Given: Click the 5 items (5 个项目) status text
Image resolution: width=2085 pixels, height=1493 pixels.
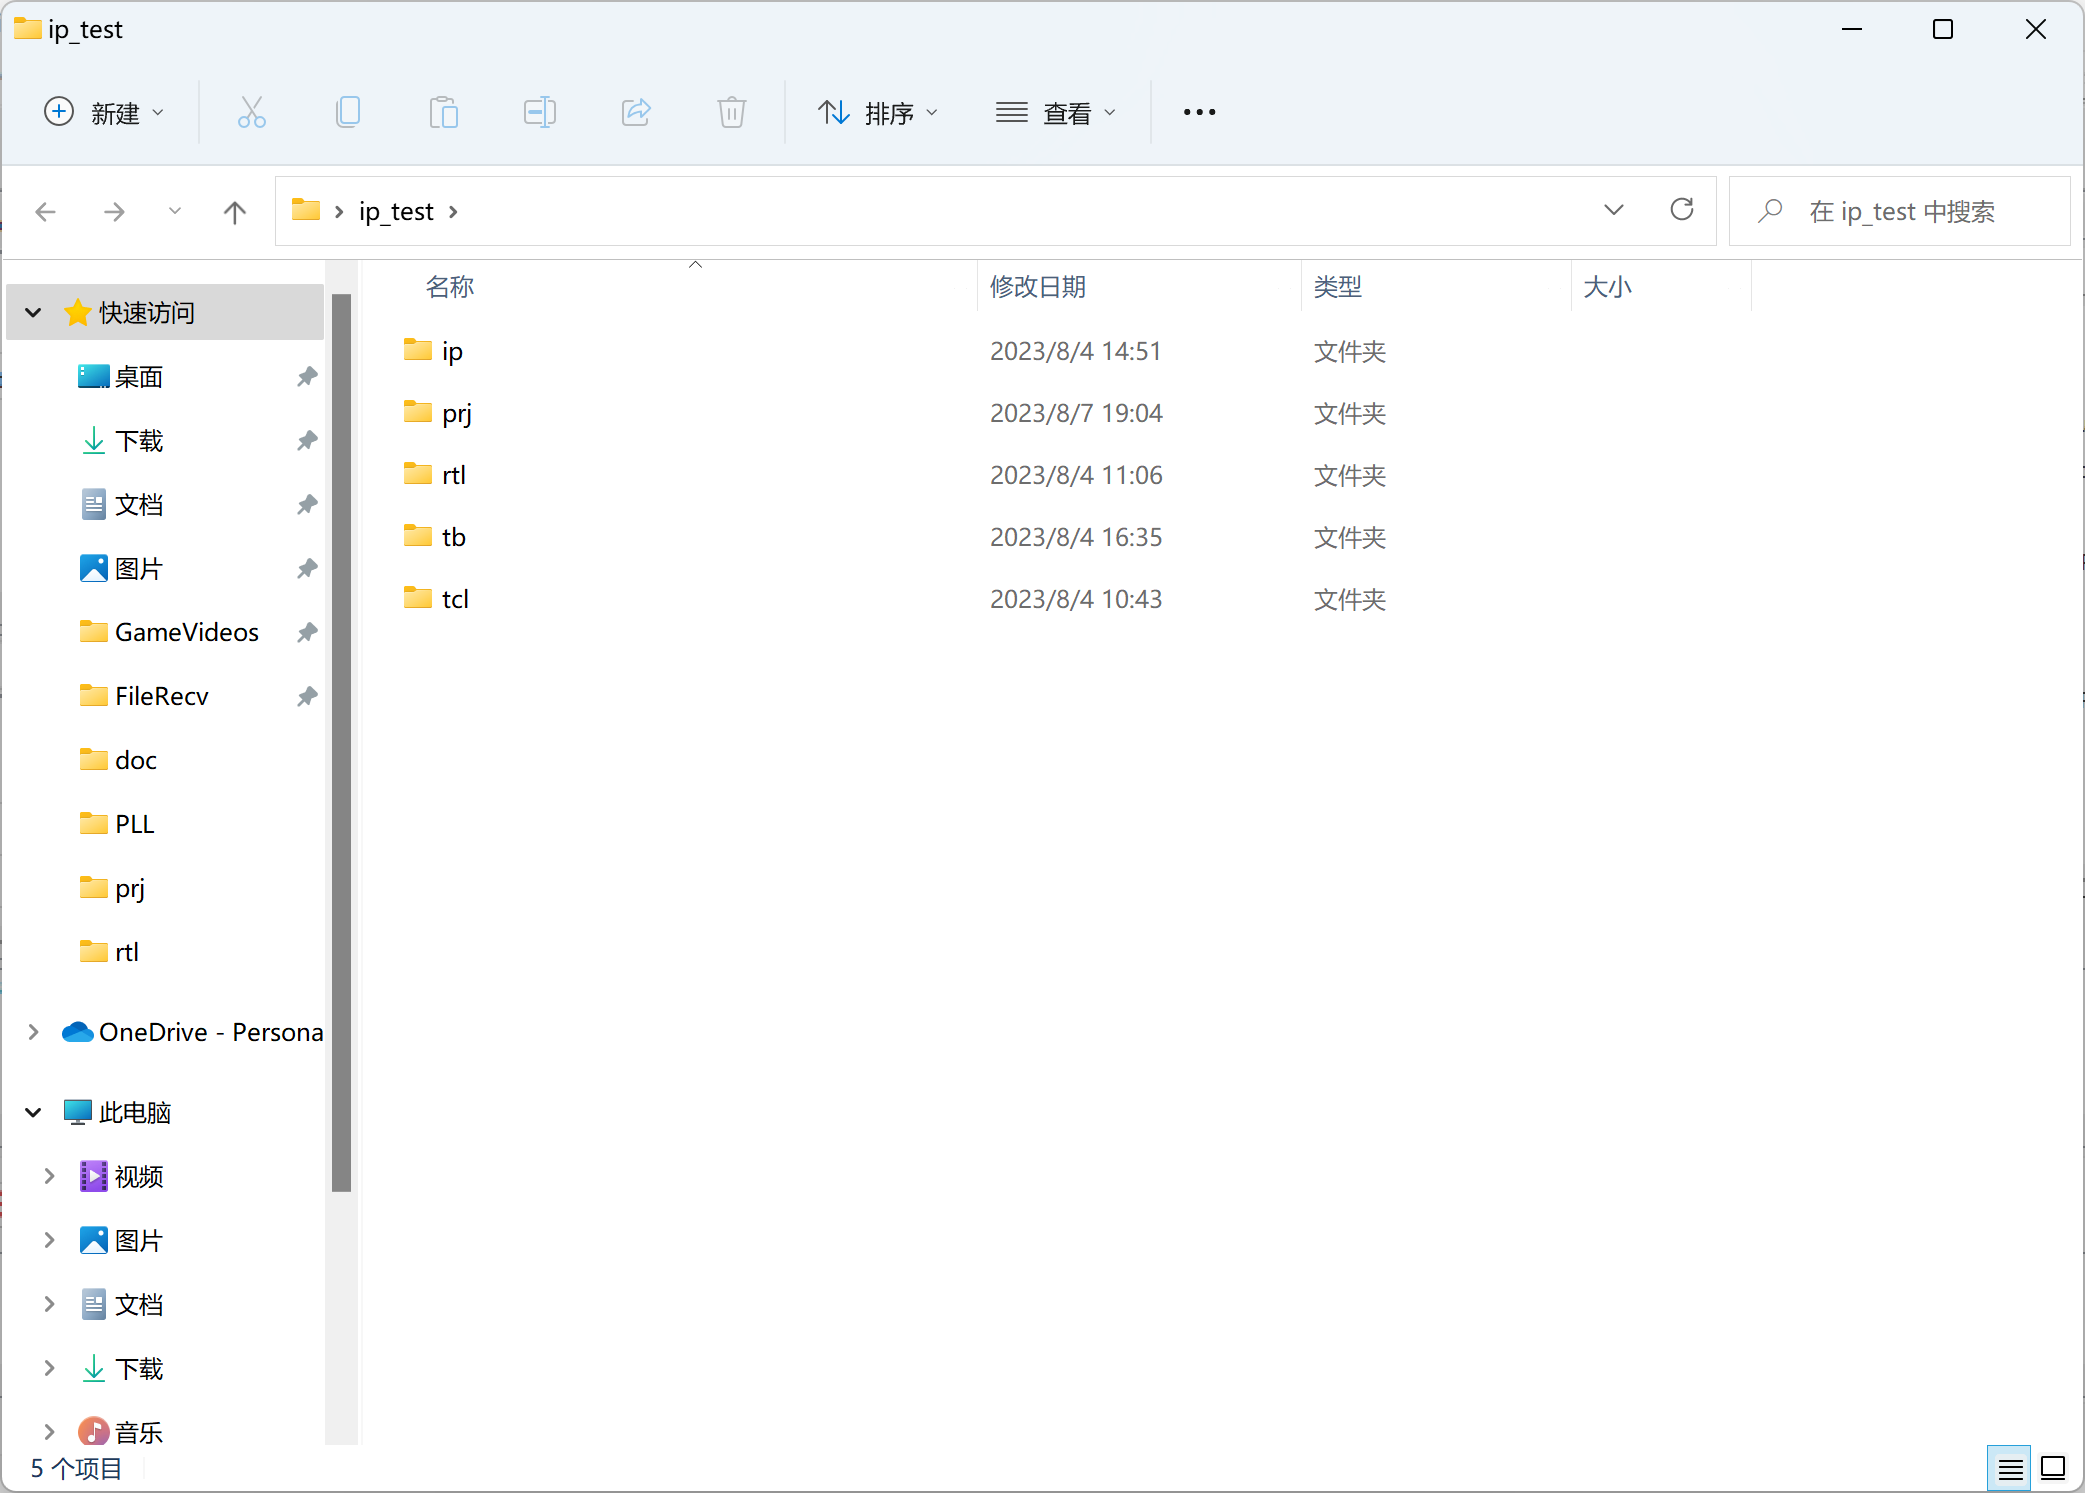Looking at the screenshot, I should click(76, 1469).
